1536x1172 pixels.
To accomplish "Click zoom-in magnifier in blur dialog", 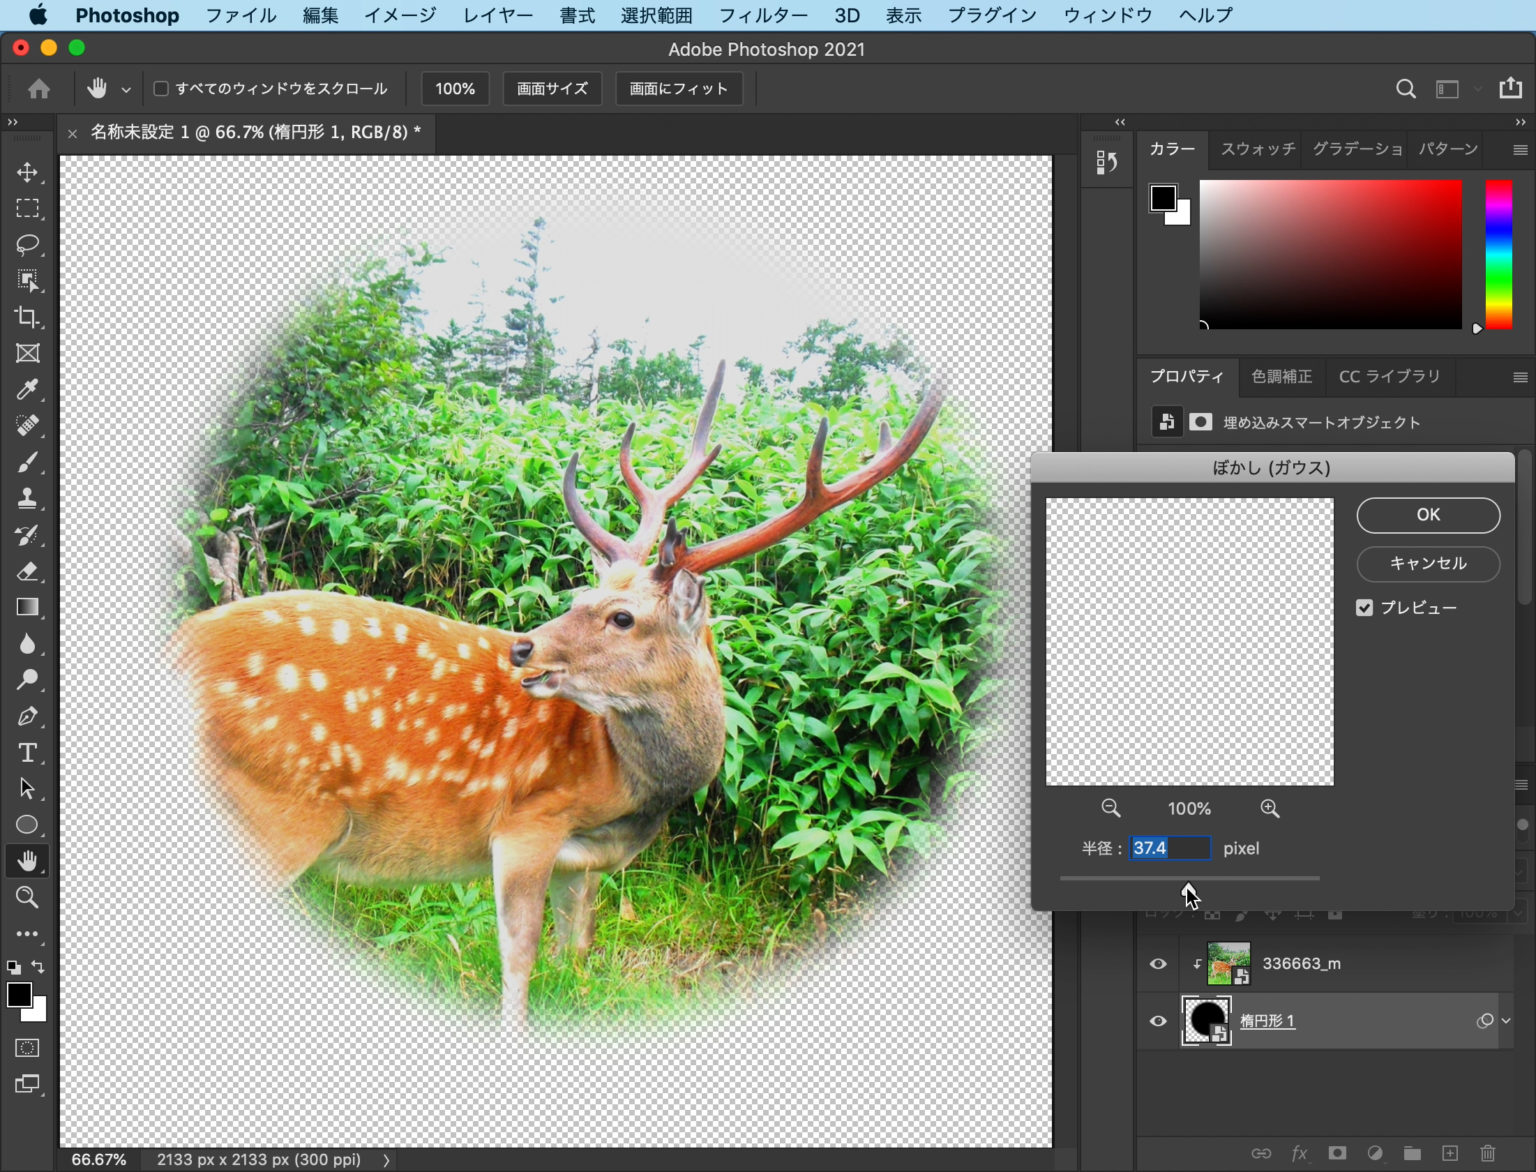I will [x=1270, y=808].
